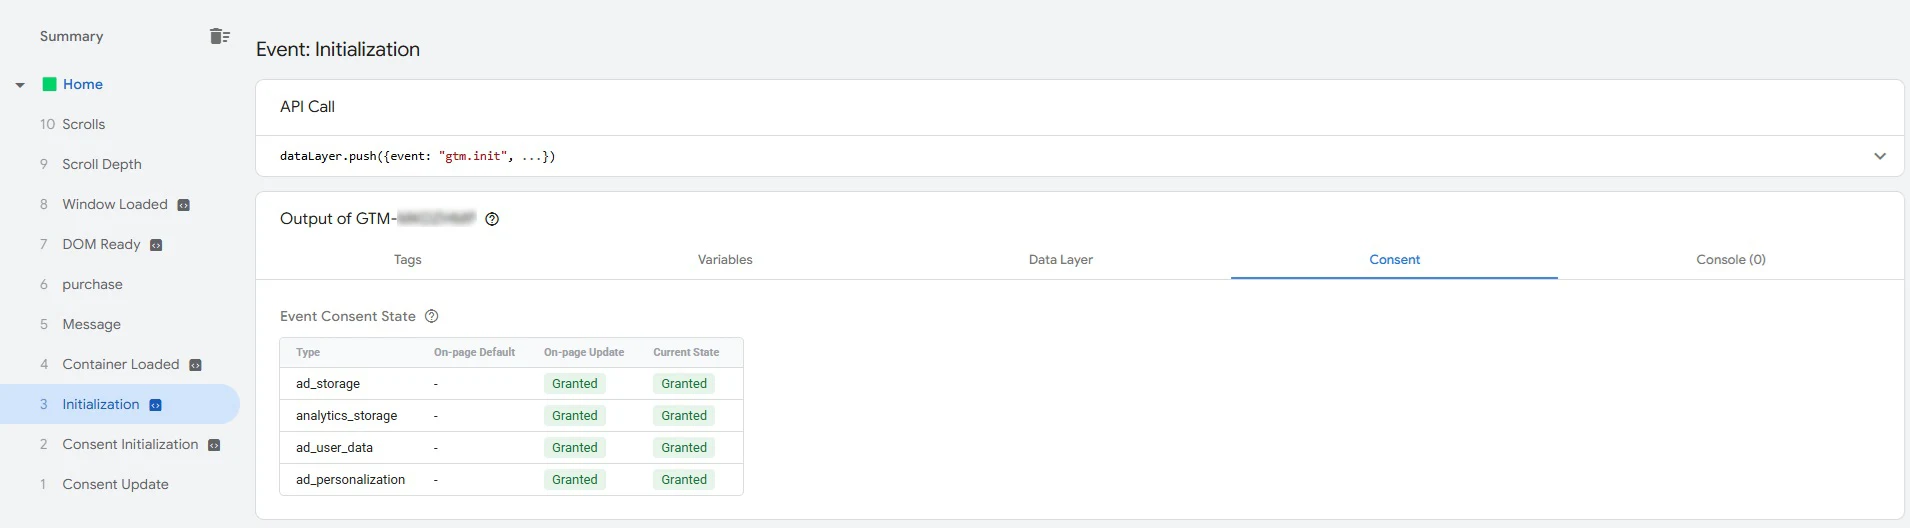
Task: Click ad_storage Current State Granted badge
Action: point(684,383)
